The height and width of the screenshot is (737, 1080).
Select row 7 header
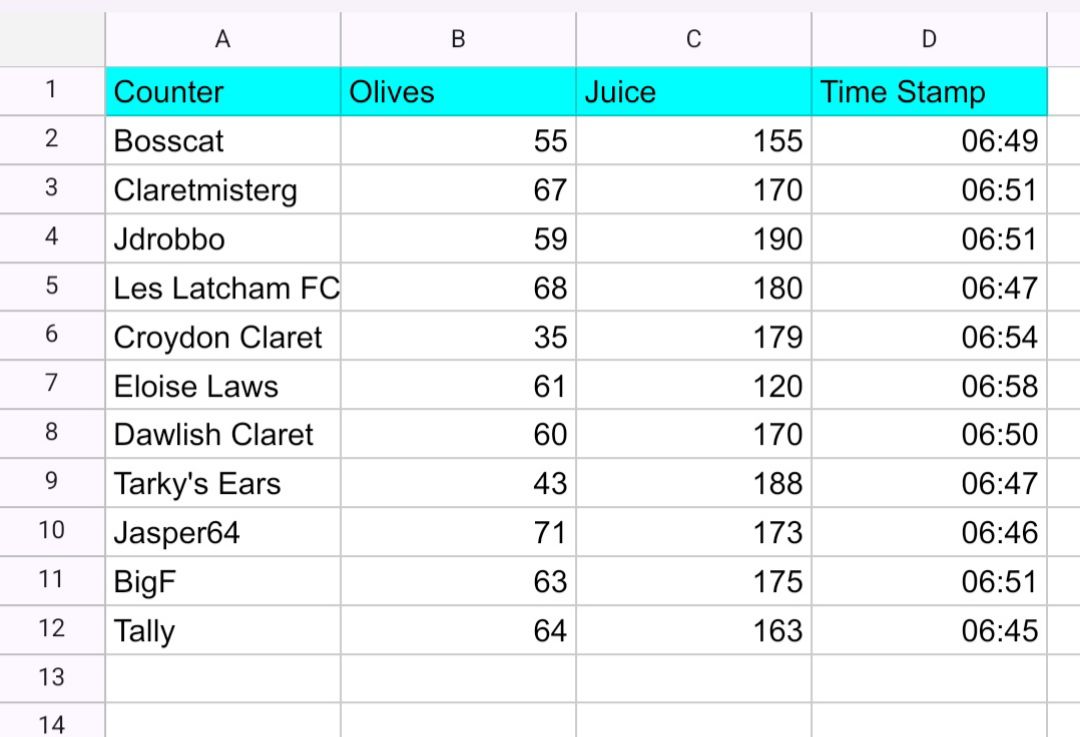(52, 385)
